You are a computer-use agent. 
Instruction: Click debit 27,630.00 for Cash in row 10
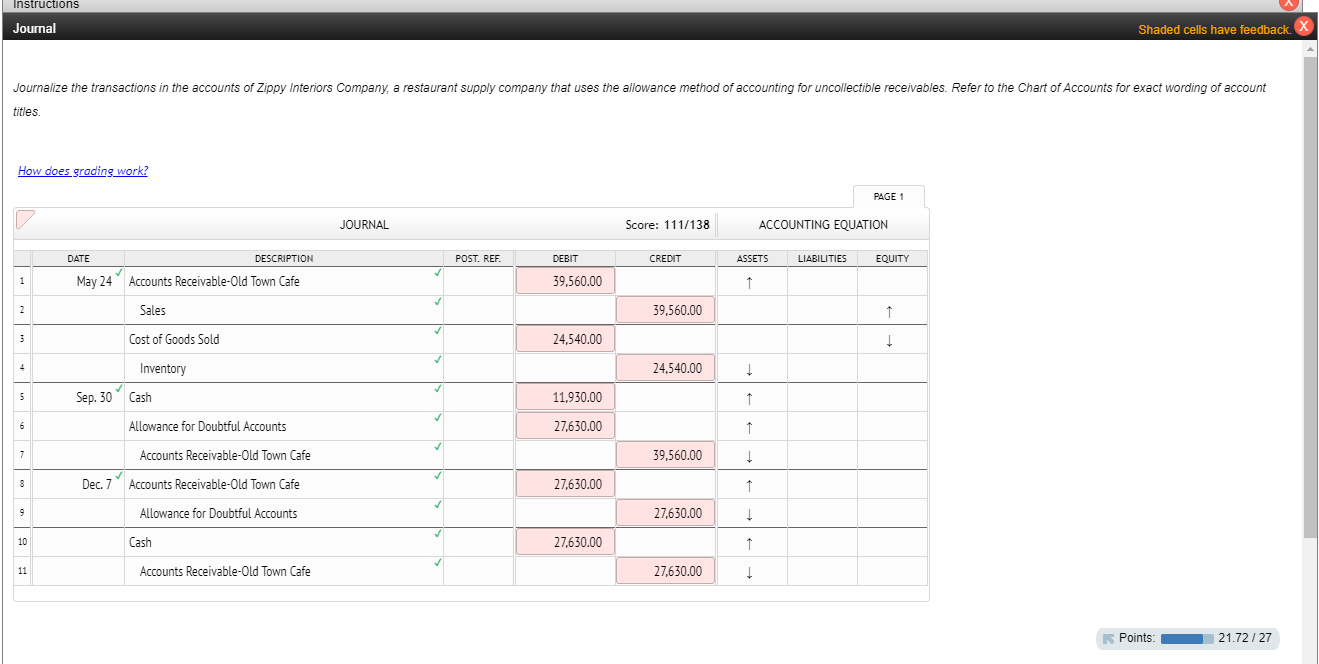[565, 542]
